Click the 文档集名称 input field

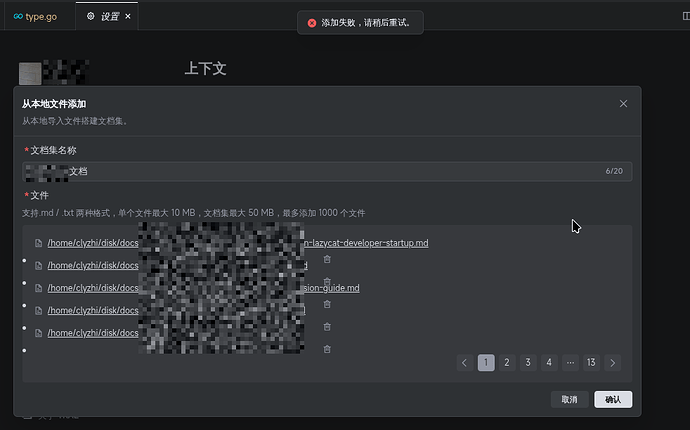(327, 171)
